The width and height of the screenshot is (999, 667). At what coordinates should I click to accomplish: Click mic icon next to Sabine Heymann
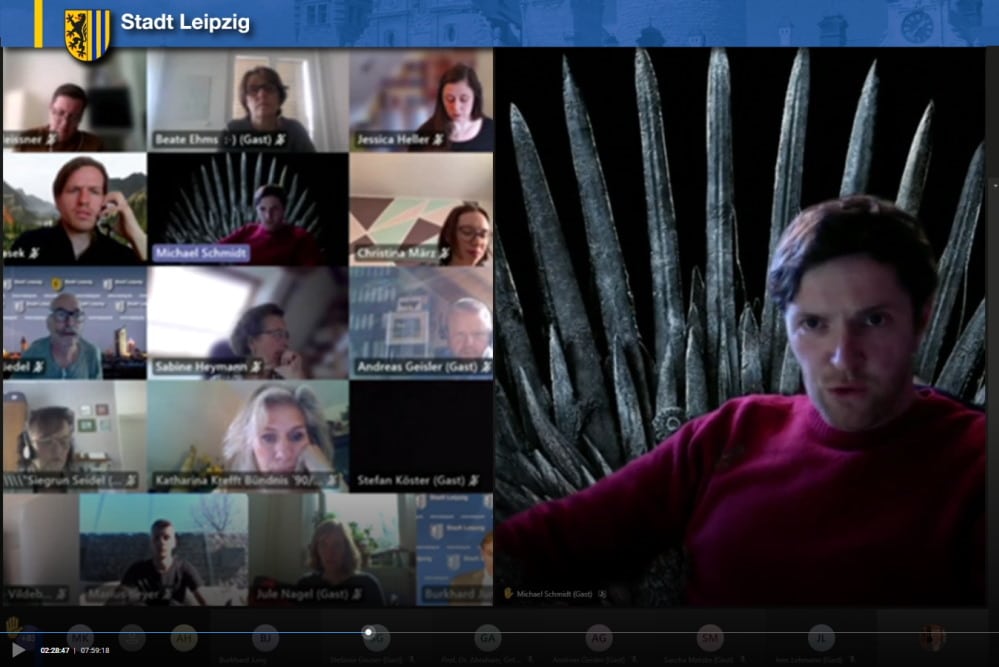coord(256,368)
